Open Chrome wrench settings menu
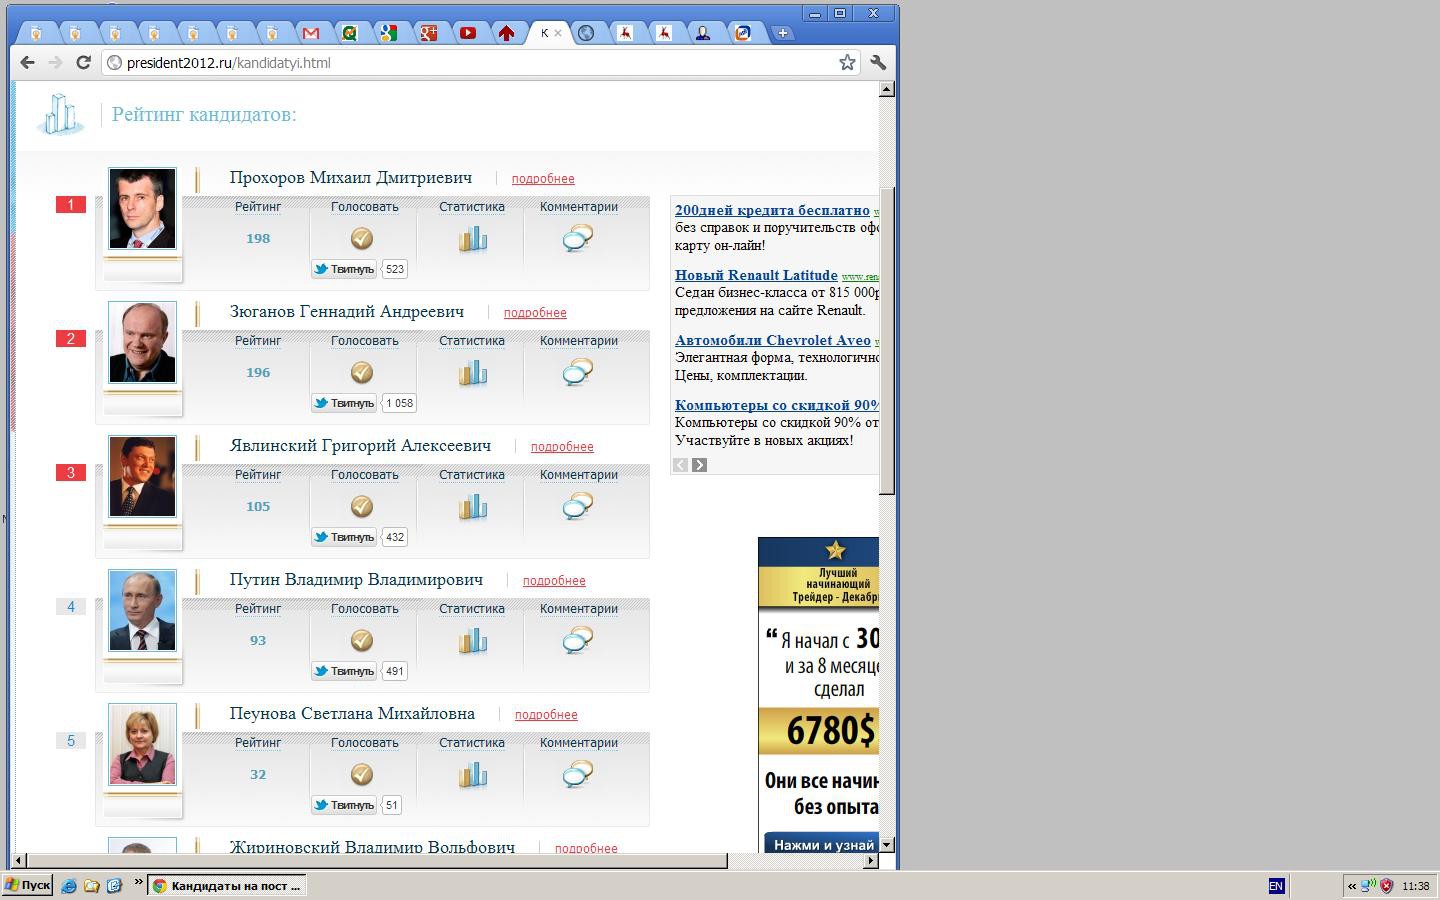Image resolution: width=1440 pixels, height=900 pixels. 878,62
